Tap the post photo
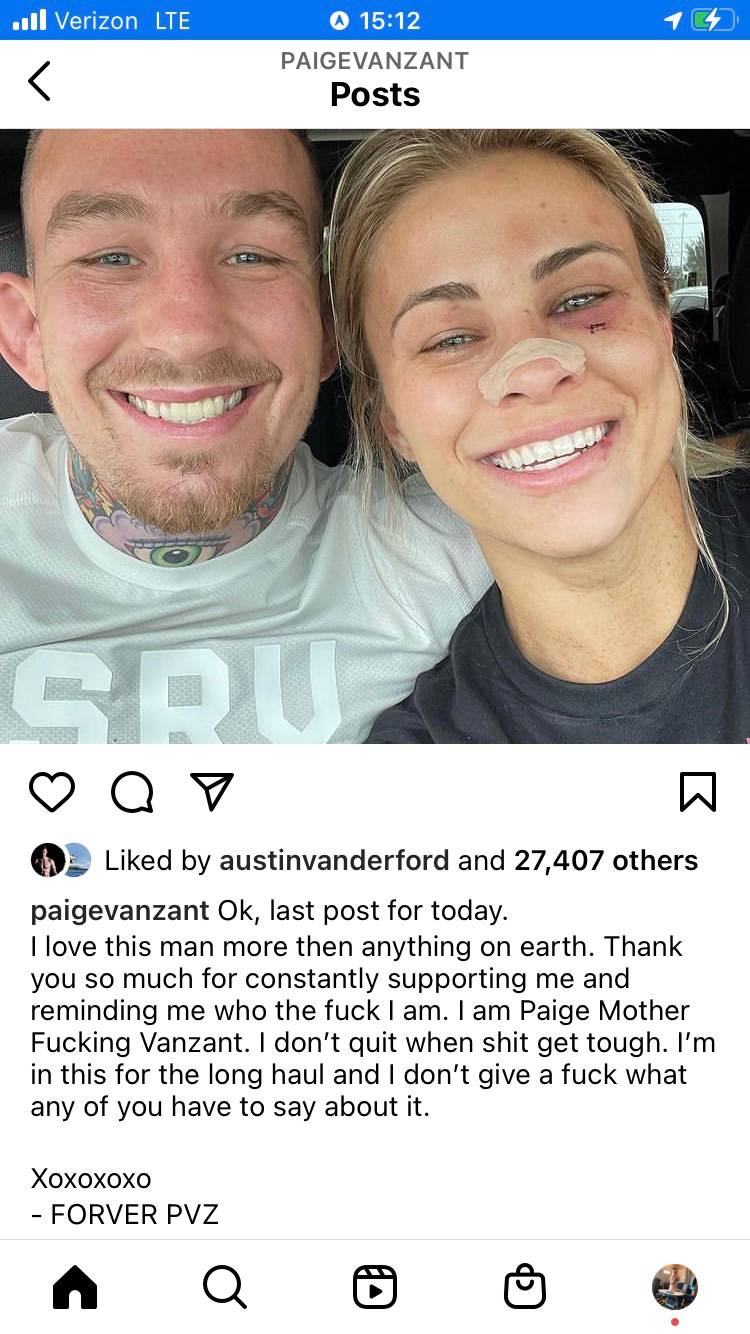 click(x=375, y=436)
